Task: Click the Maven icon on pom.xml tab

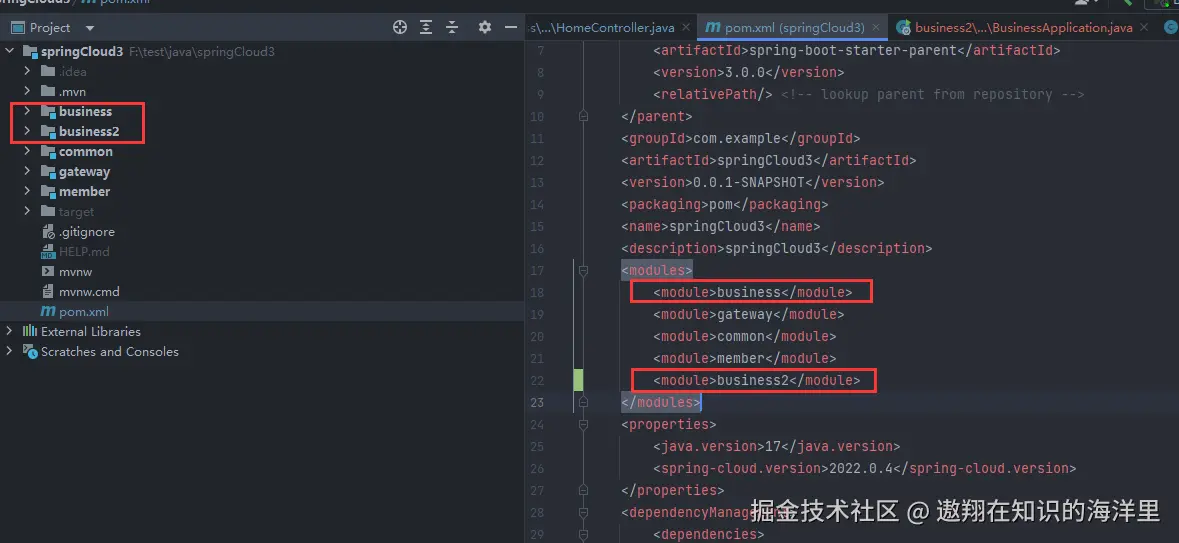Action: (712, 28)
